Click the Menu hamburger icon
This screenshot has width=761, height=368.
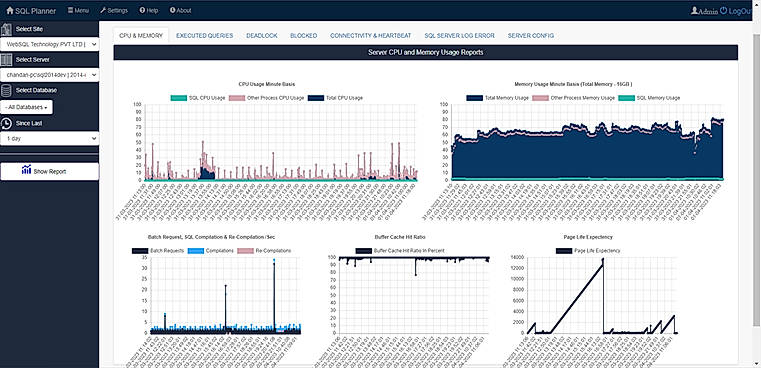[x=70, y=10]
